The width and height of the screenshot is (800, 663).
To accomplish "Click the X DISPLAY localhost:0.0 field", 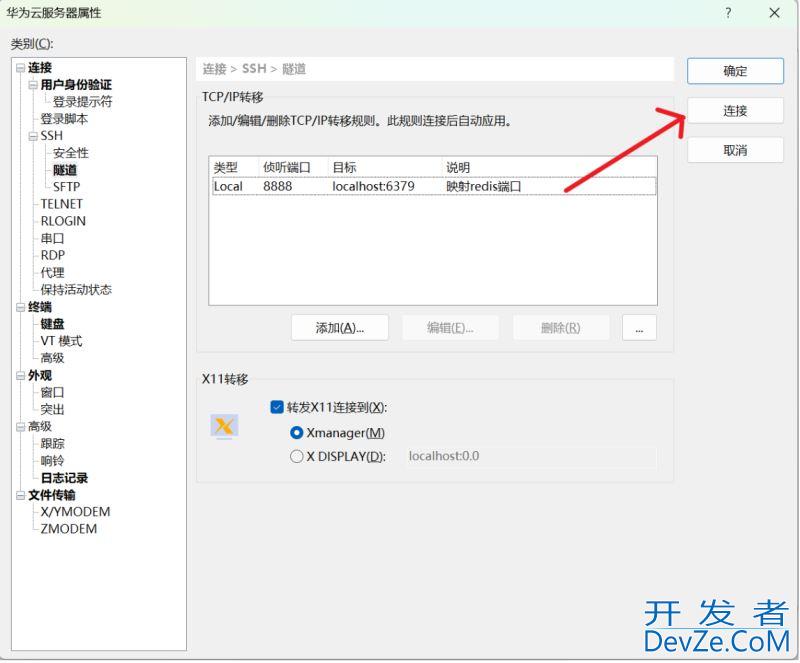I will coord(532,456).
